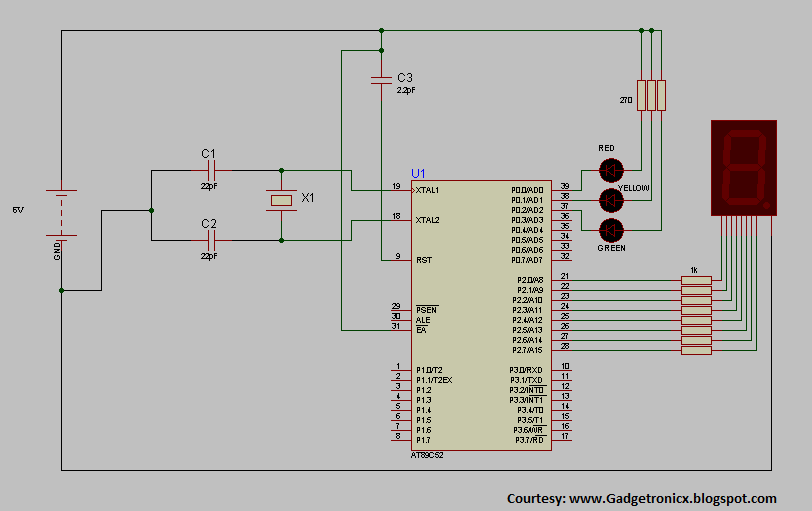The width and height of the screenshot is (812, 511).
Task: Click the P3.7/RD pin label
Action: 529,440
